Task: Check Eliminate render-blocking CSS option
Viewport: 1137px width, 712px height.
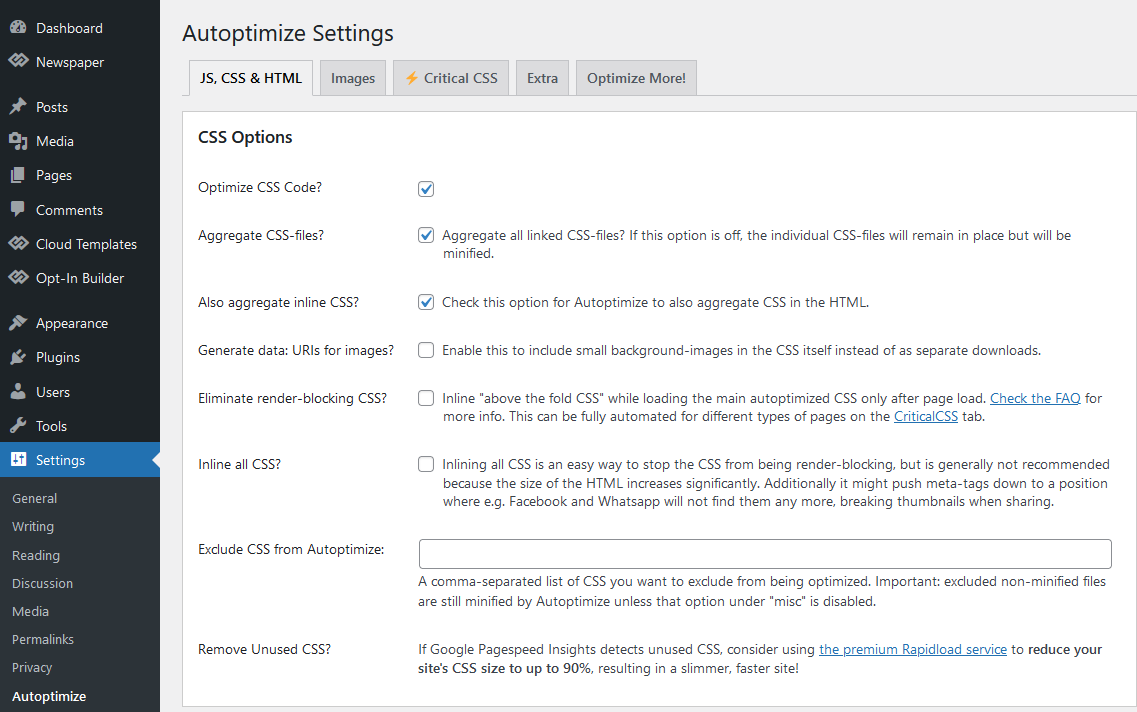Action: point(426,398)
